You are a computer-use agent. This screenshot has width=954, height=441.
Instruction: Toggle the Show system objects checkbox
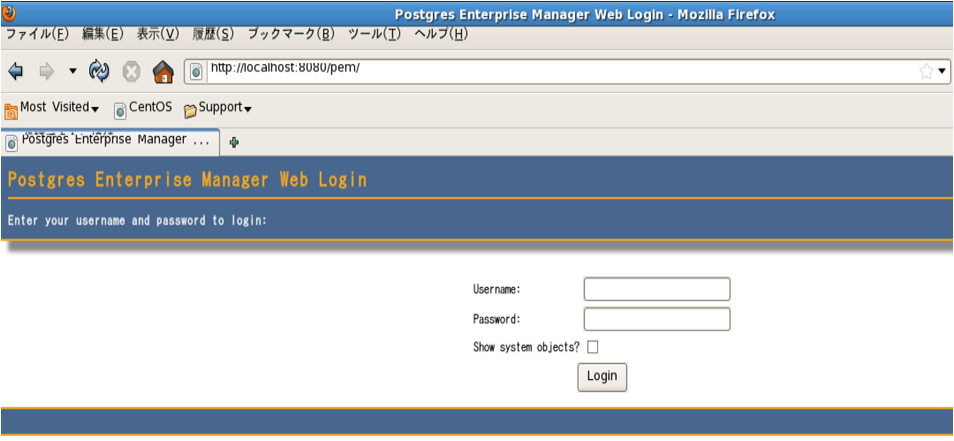pos(592,347)
